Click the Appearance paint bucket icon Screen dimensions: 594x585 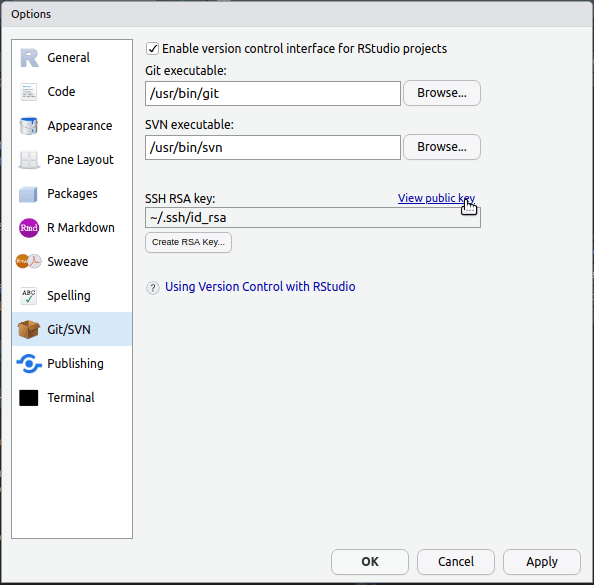click(x=29, y=126)
